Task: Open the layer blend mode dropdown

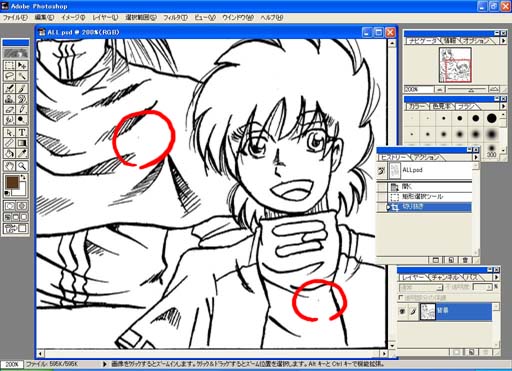Action: (x=421, y=287)
